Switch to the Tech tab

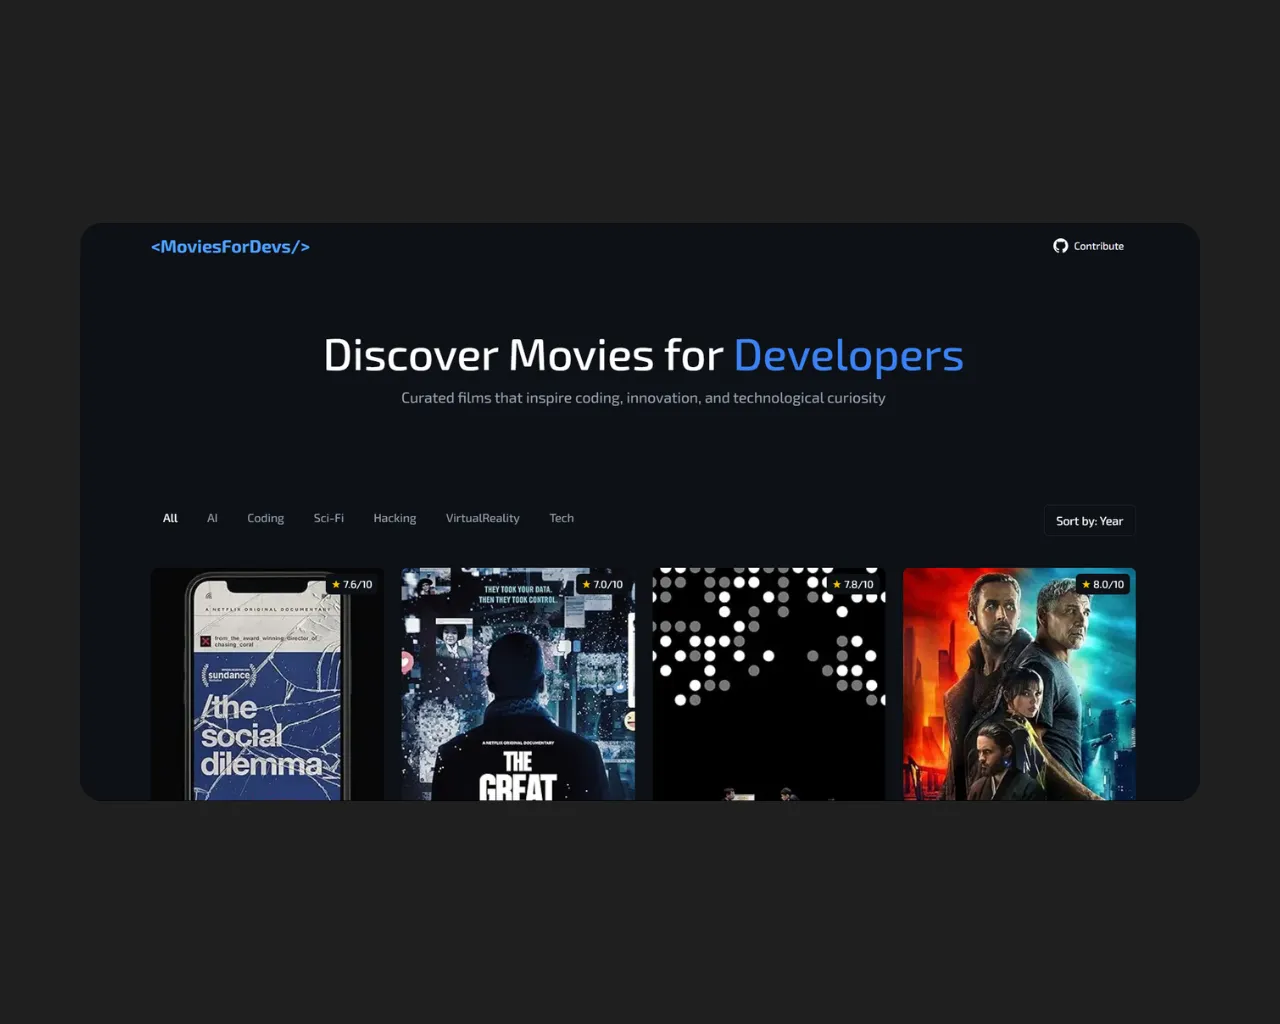pyautogui.click(x=561, y=518)
